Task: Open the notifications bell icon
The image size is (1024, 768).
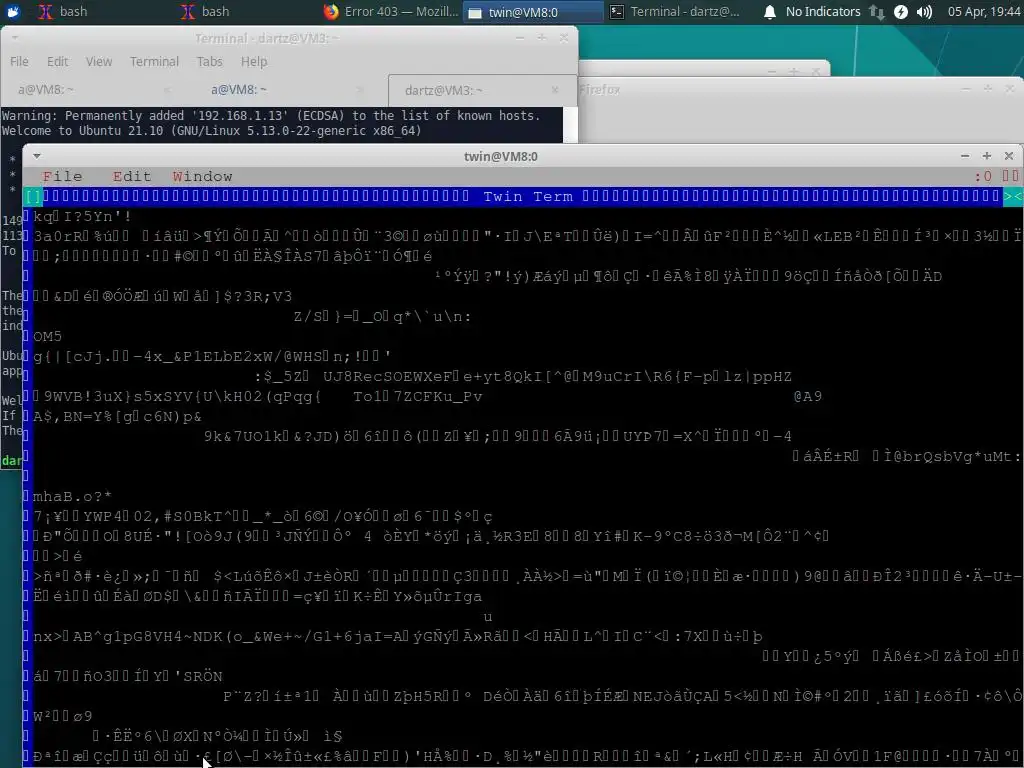Action: [770, 12]
